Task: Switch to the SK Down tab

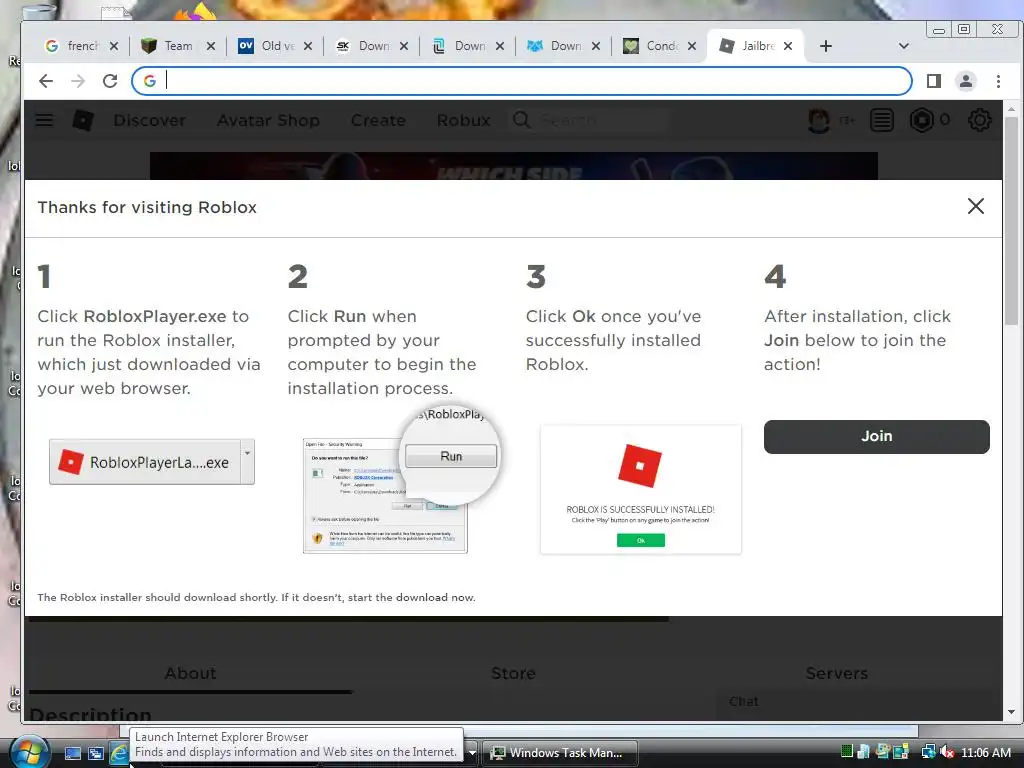Action: 372,46
